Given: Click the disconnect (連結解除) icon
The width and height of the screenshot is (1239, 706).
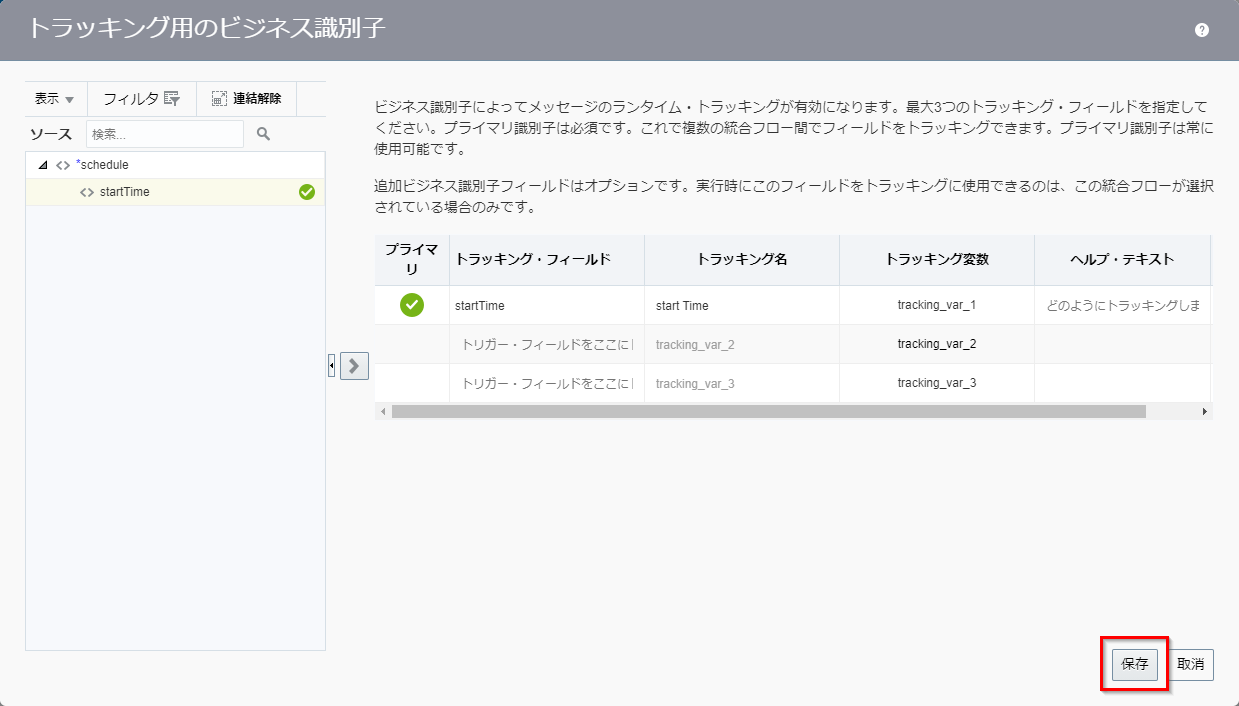Looking at the screenshot, I should pos(220,99).
